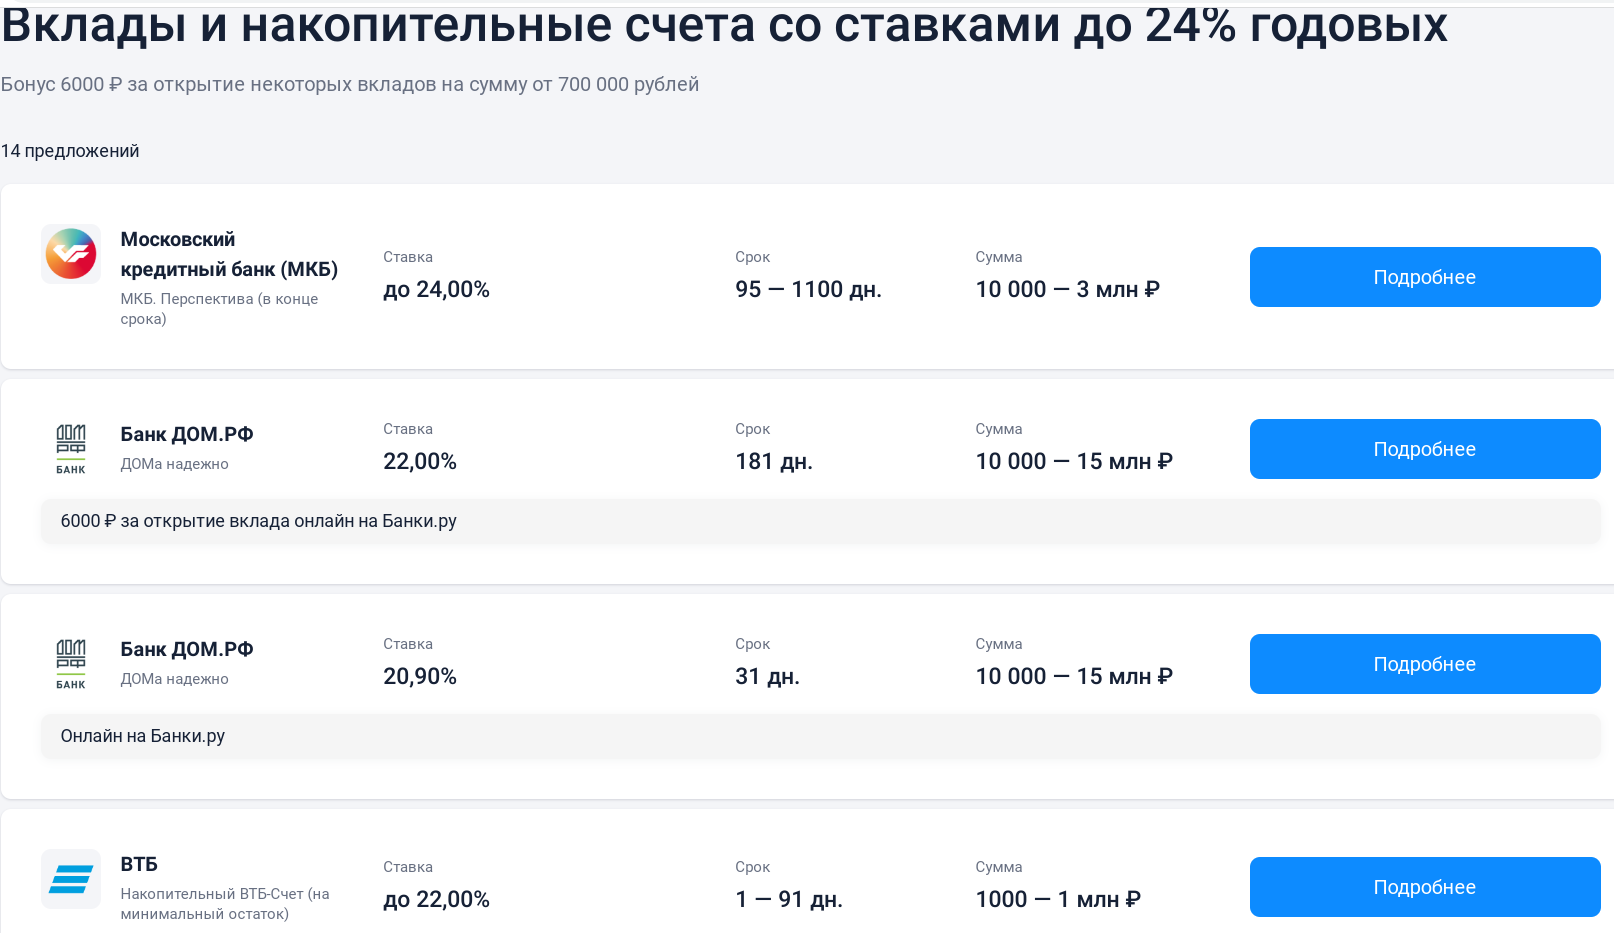
Task: Open the 6000 ₽ за открытие вклада promo badge
Action: pos(258,521)
